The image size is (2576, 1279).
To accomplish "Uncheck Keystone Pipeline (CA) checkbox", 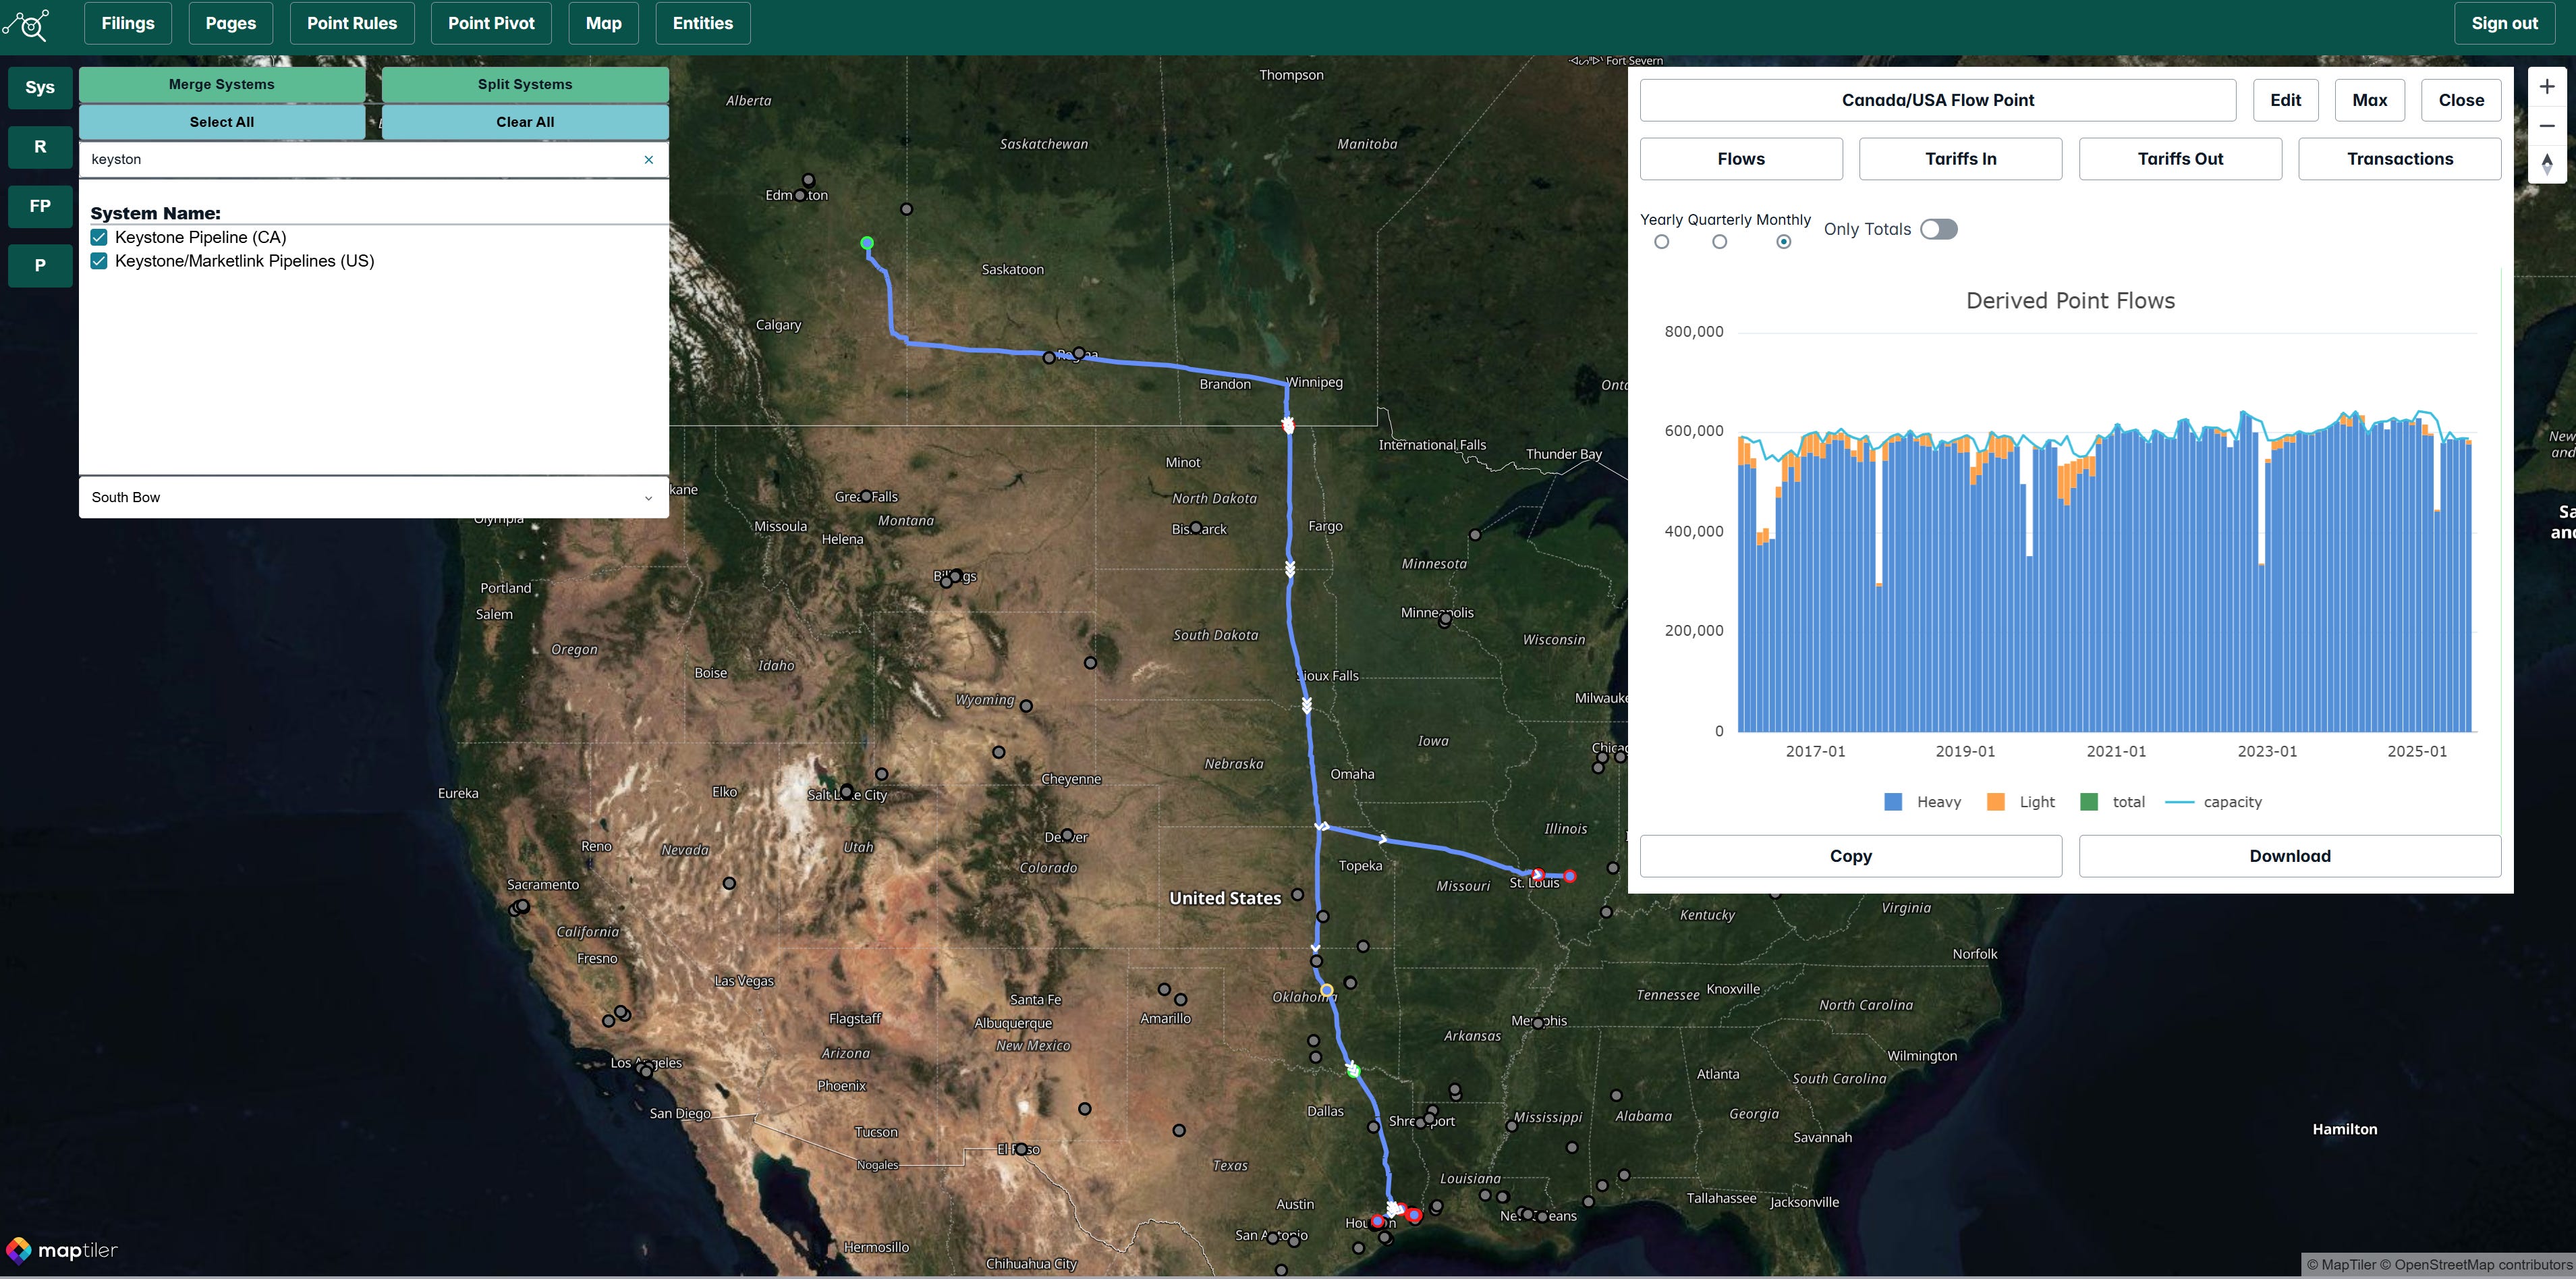I will 99,237.
